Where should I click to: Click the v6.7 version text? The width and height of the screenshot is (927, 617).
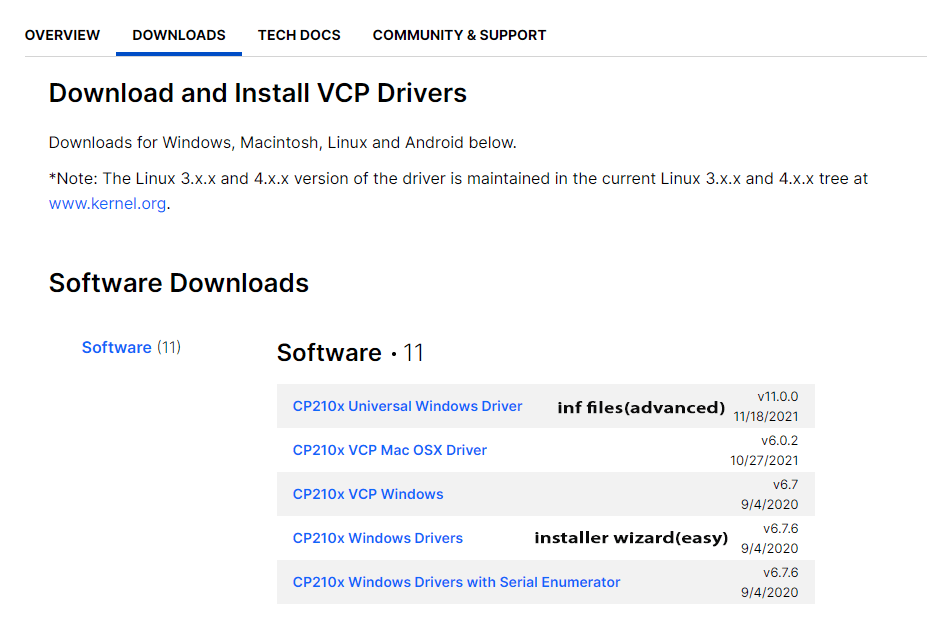[785, 485]
